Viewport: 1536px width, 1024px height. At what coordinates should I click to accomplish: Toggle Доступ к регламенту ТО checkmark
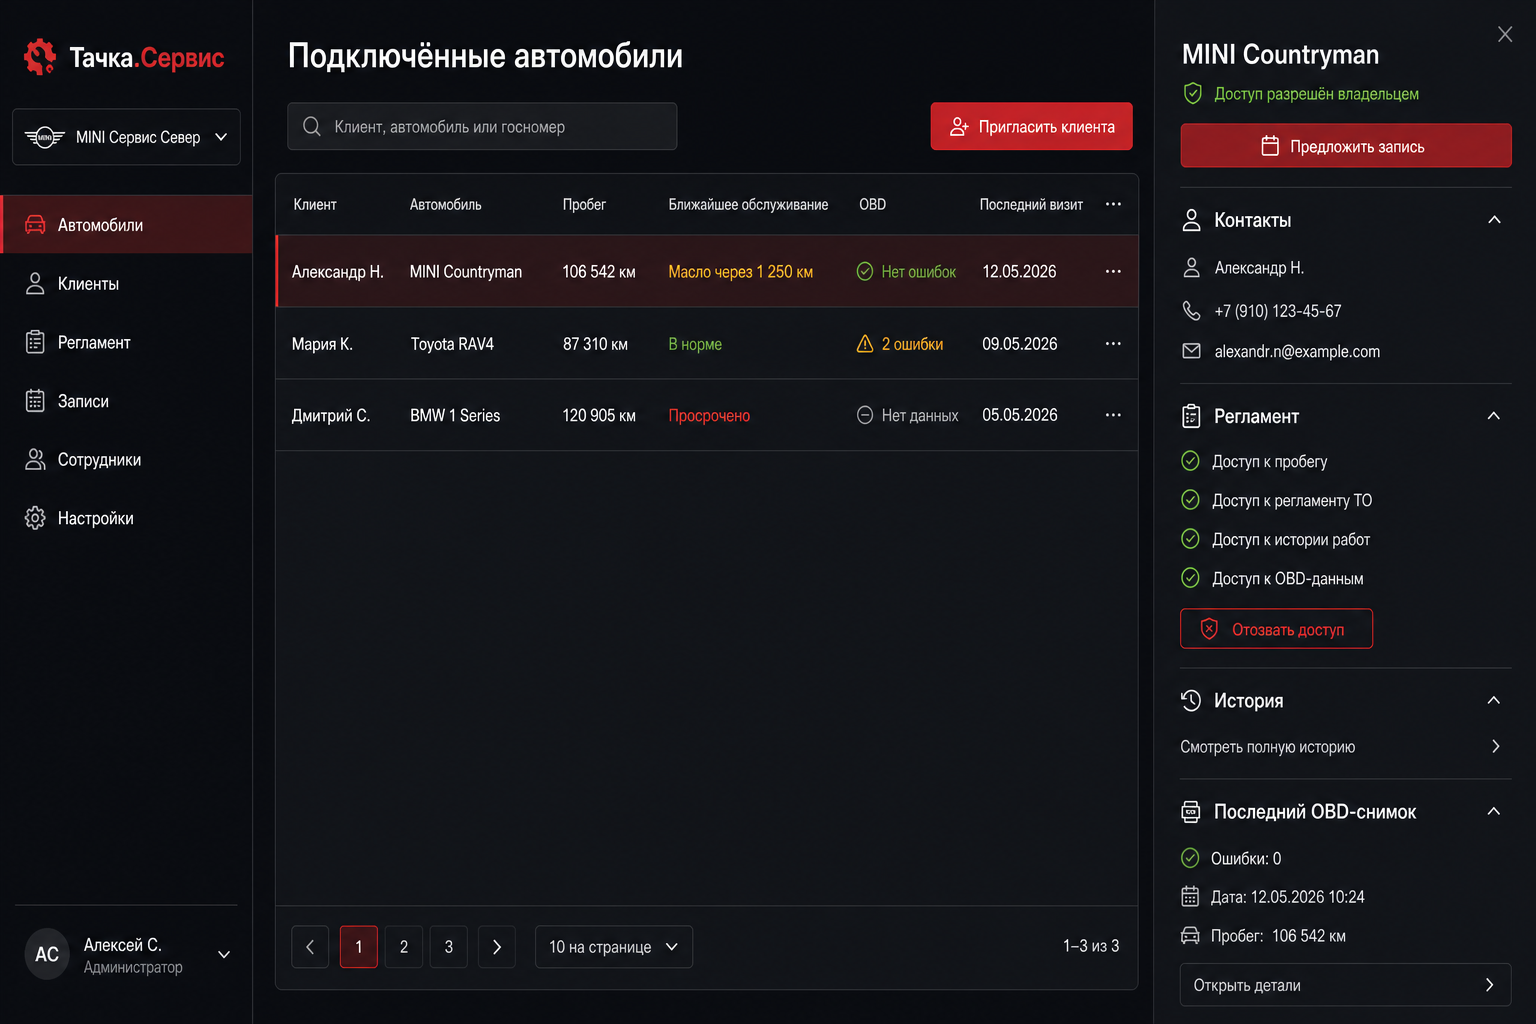(1190, 500)
